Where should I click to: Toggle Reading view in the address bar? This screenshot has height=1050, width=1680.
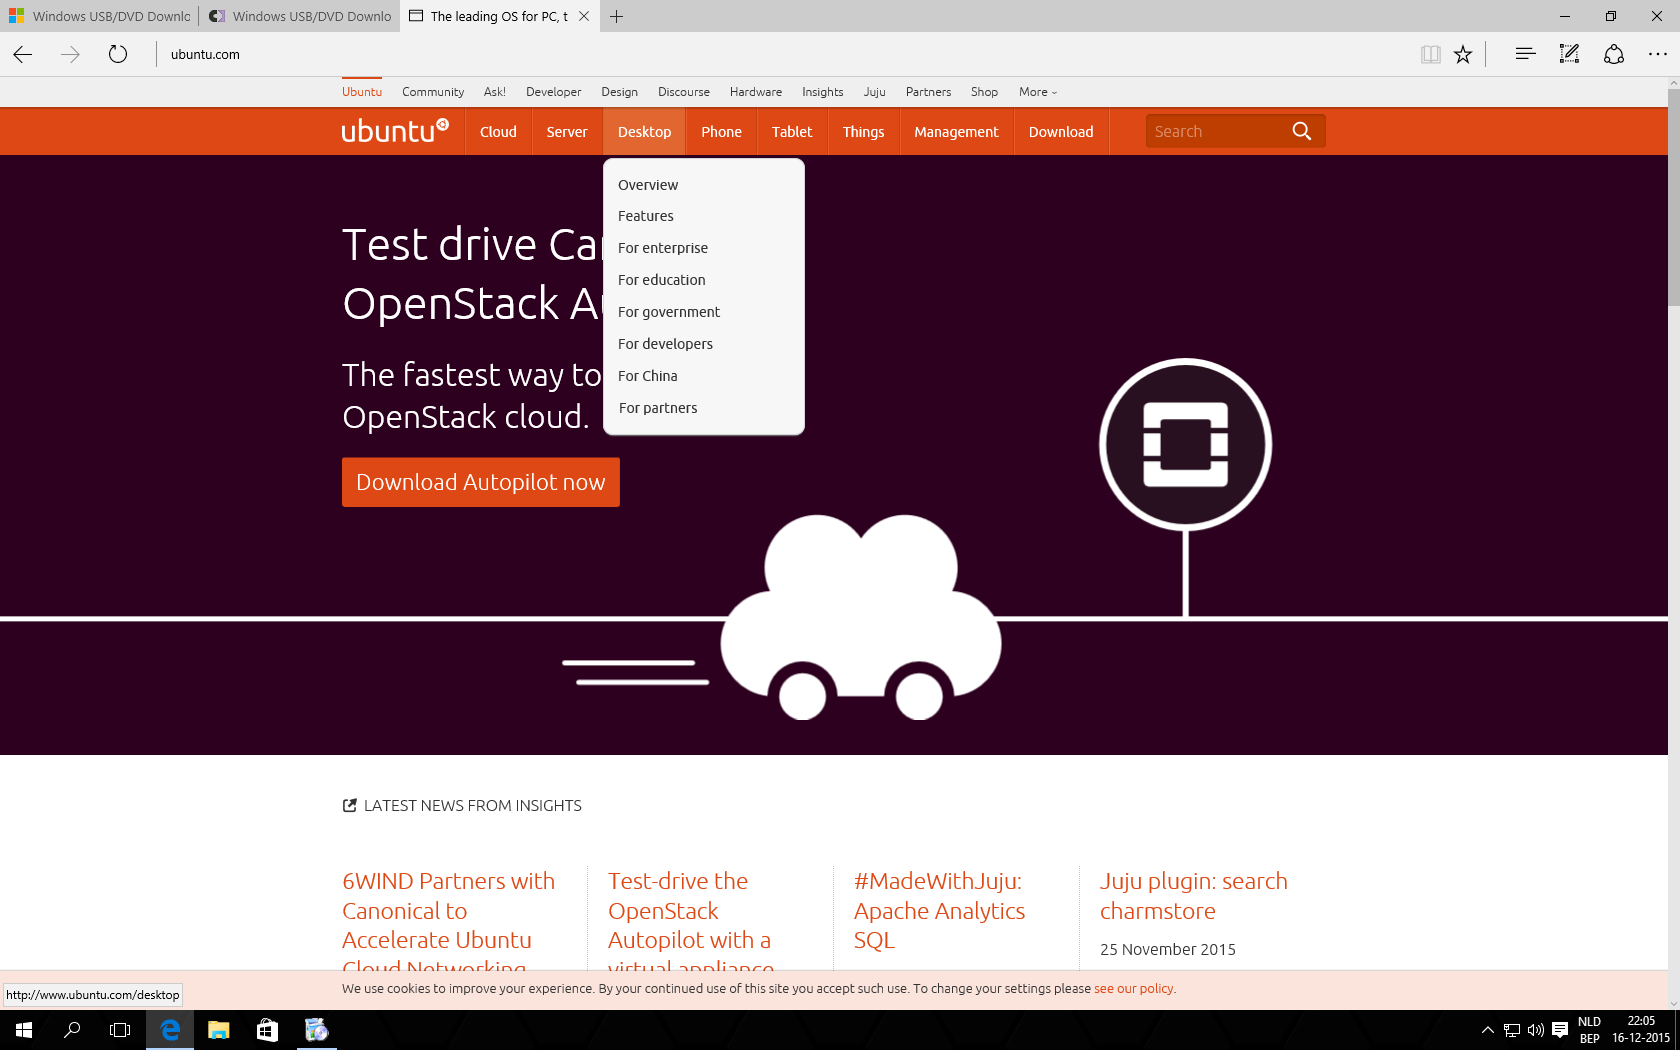coord(1431,54)
